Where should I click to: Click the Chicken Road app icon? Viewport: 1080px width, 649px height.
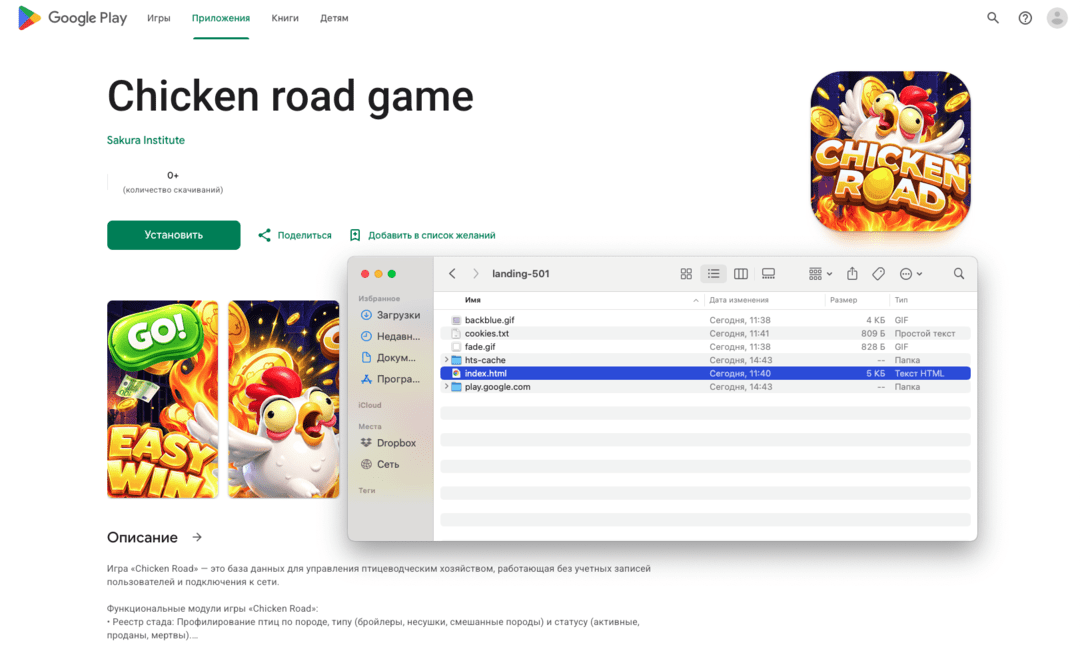click(890, 151)
